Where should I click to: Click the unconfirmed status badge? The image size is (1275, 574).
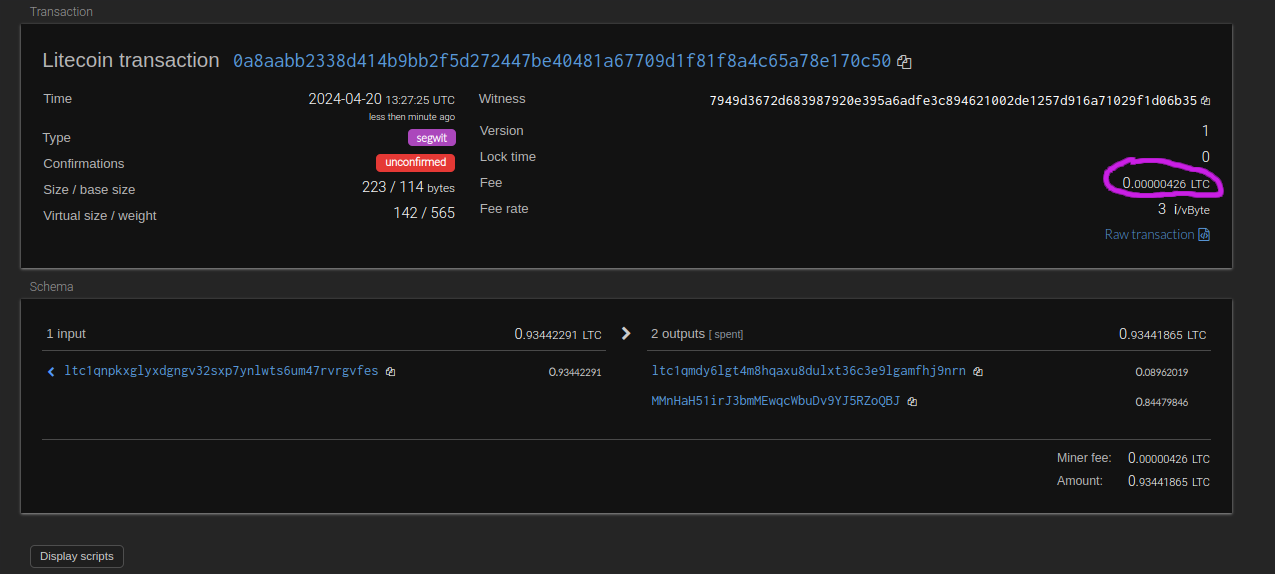(416, 162)
